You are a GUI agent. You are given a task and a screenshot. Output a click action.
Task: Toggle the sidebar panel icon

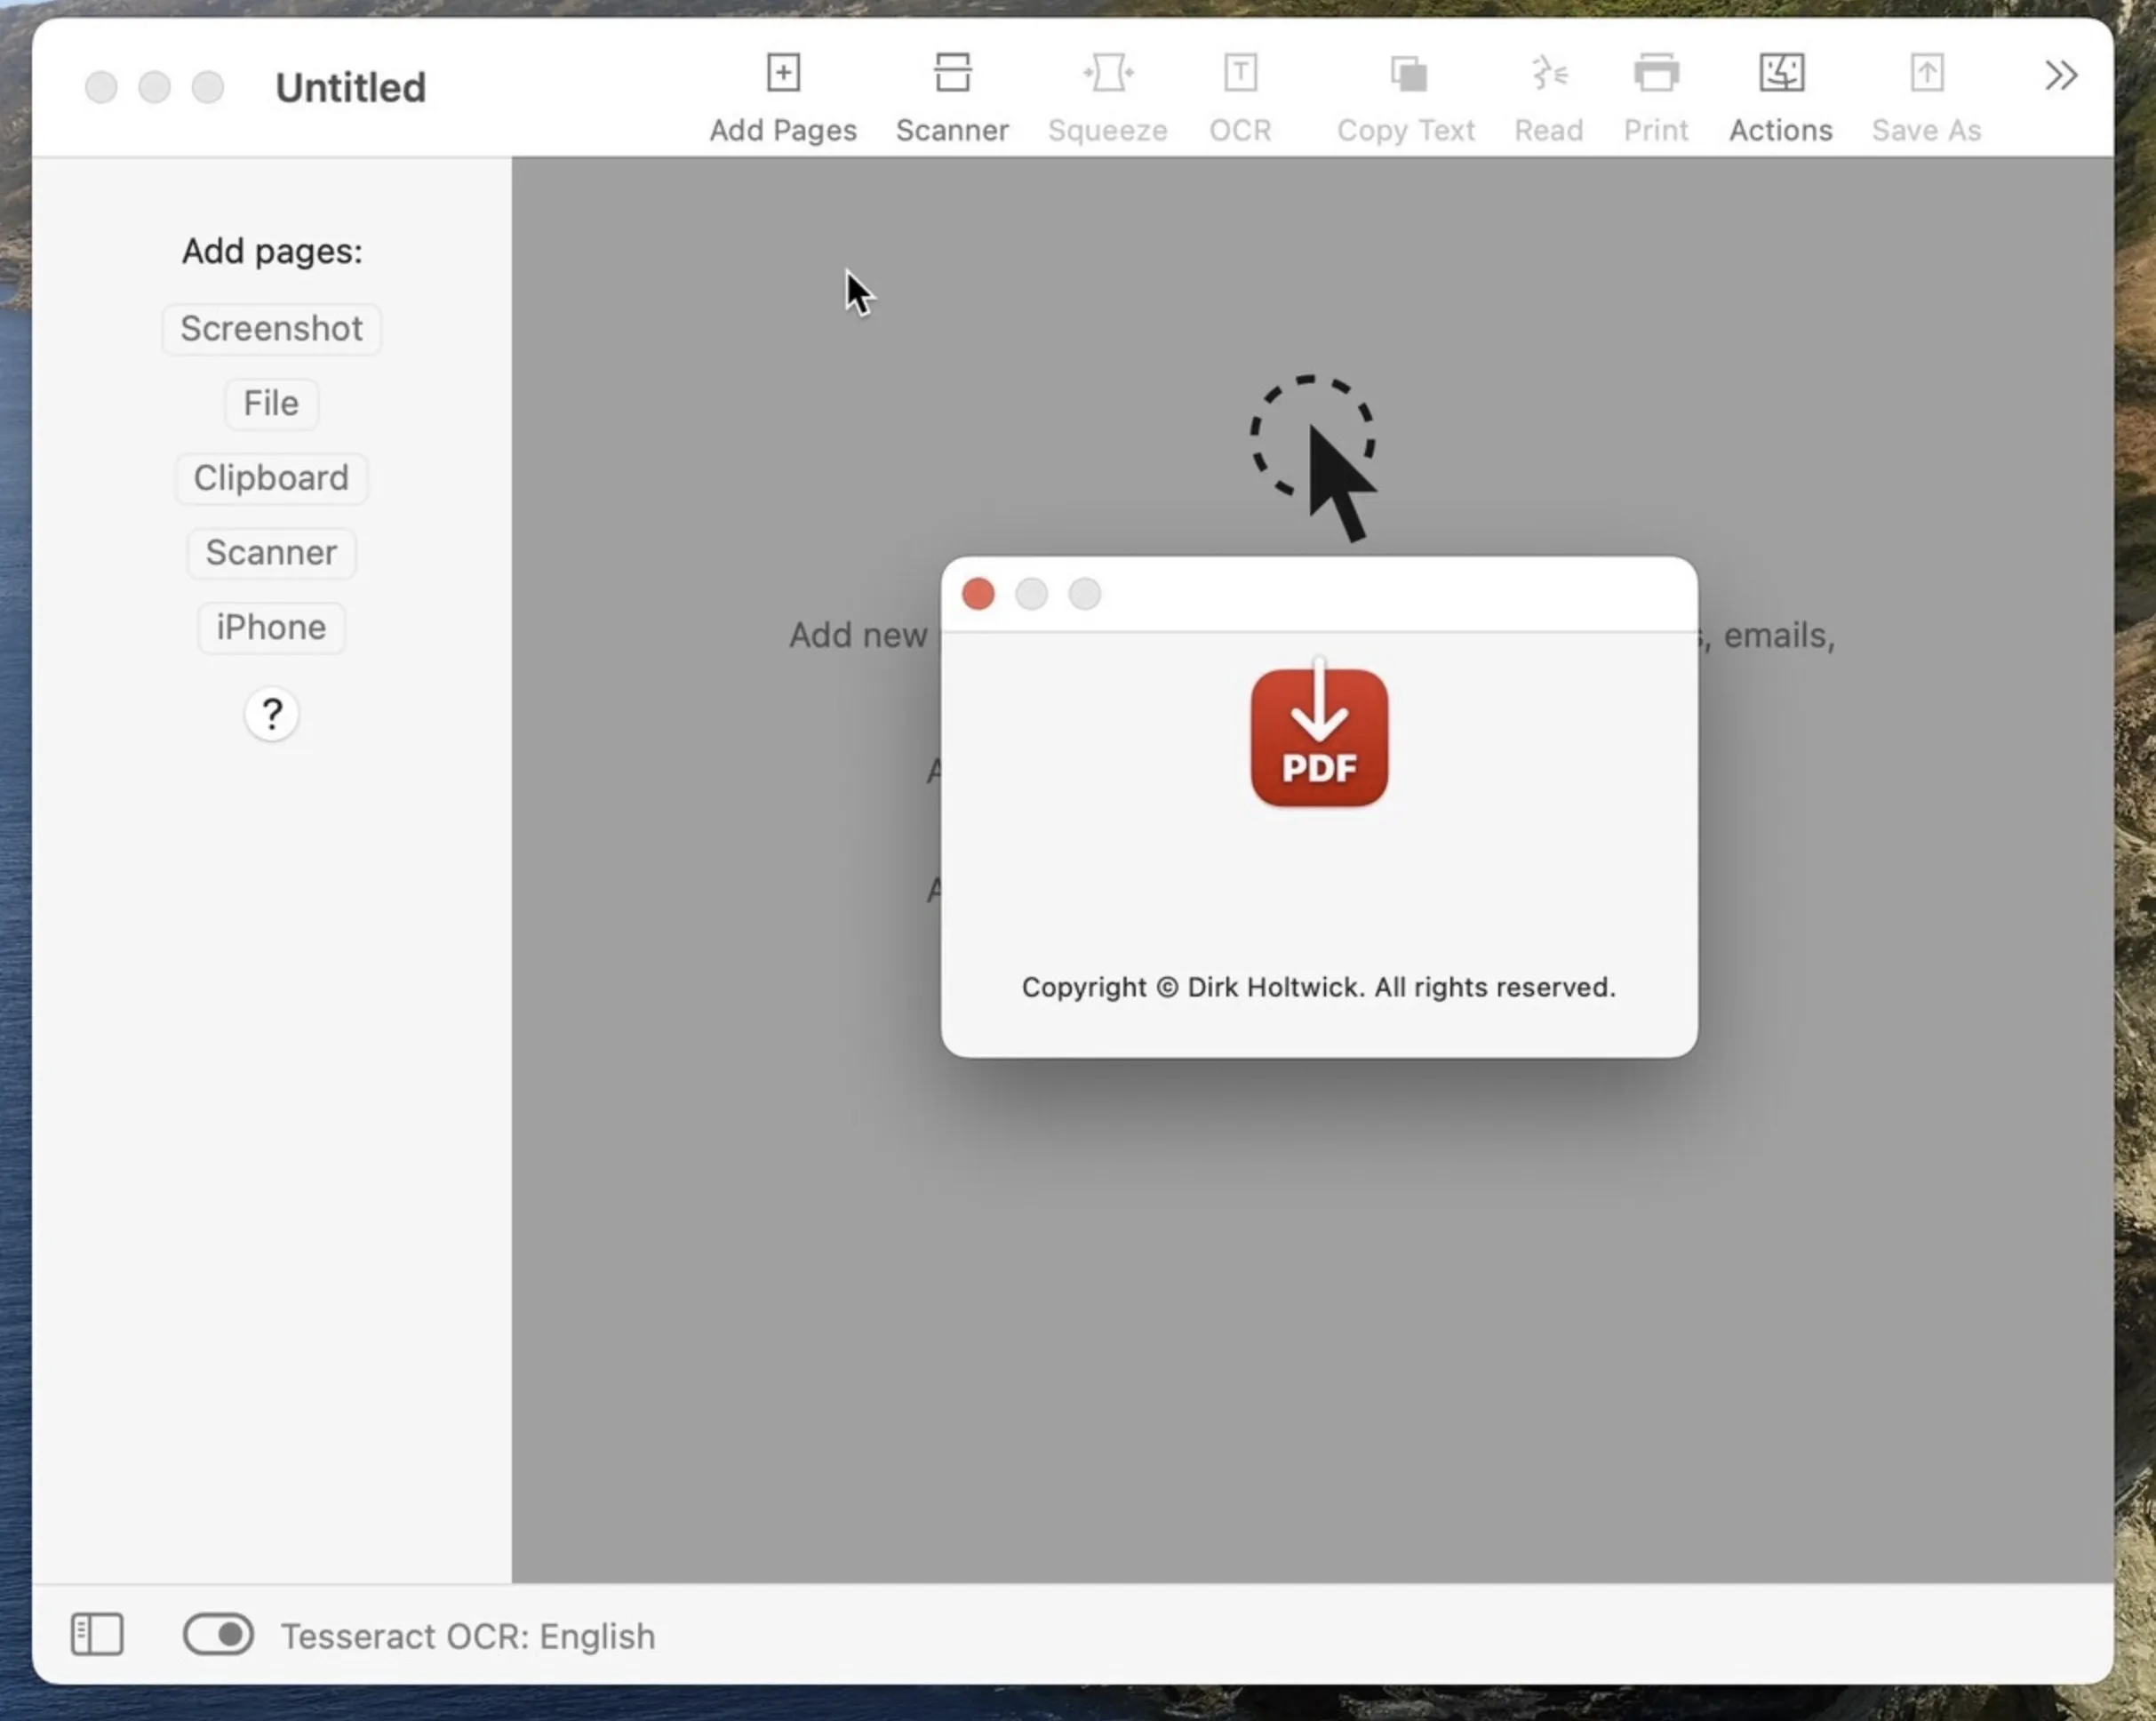pyautogui.click(x=97, y=1634)
